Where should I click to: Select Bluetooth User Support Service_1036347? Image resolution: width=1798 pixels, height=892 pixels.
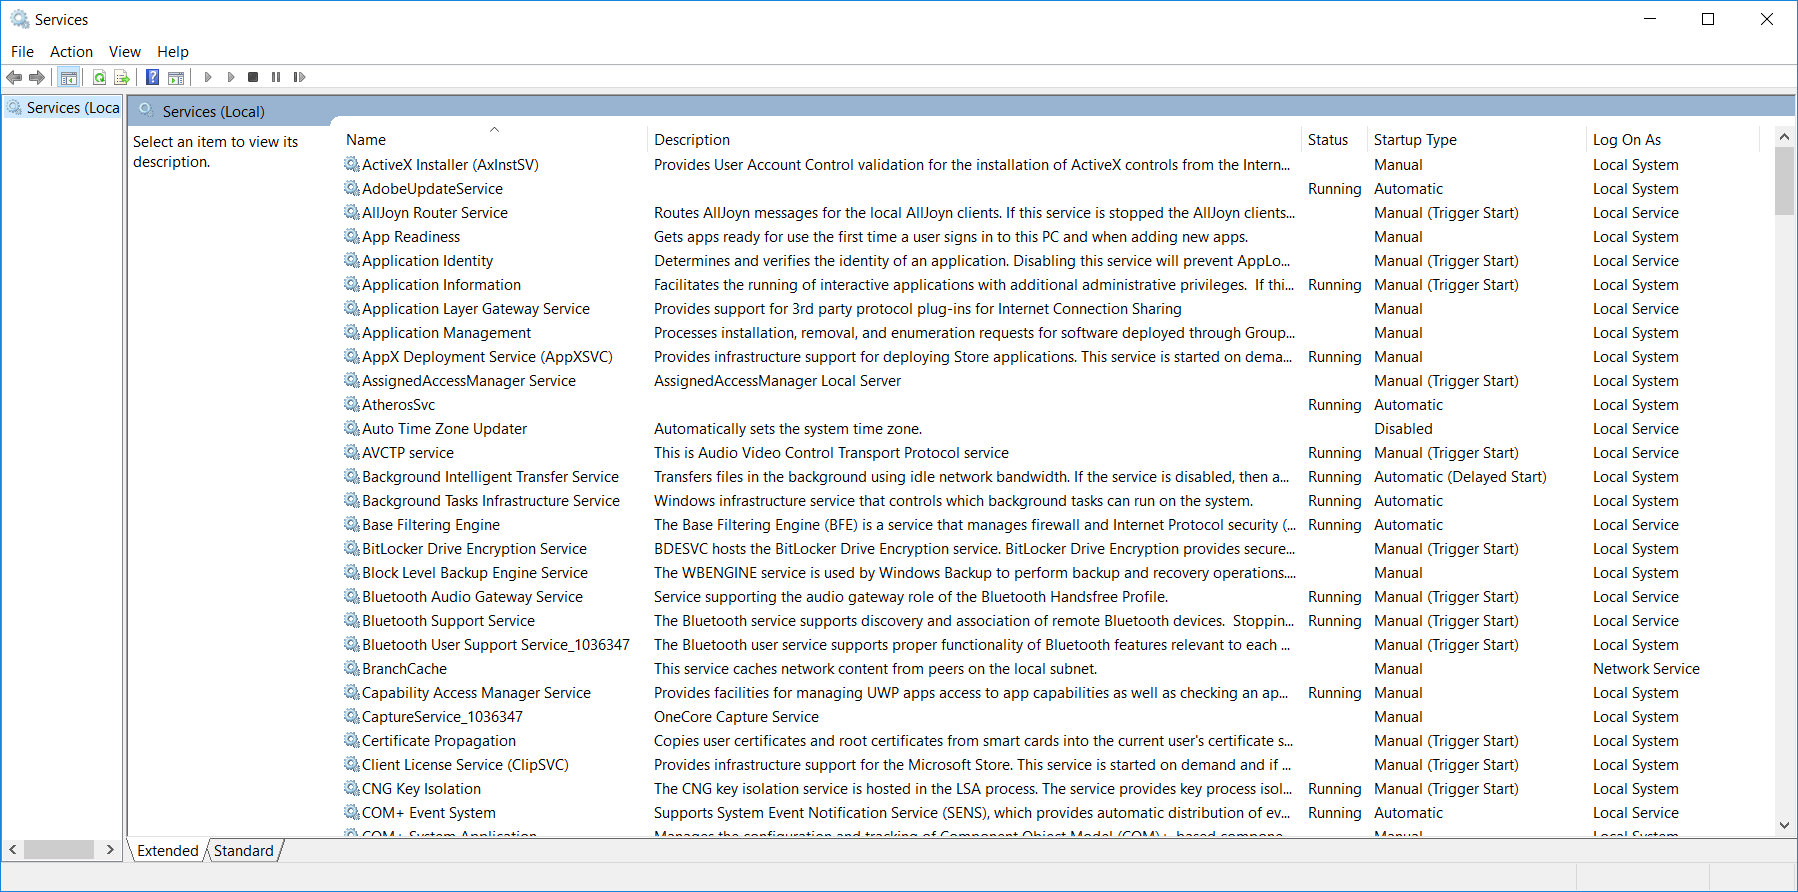pos(496,645)
